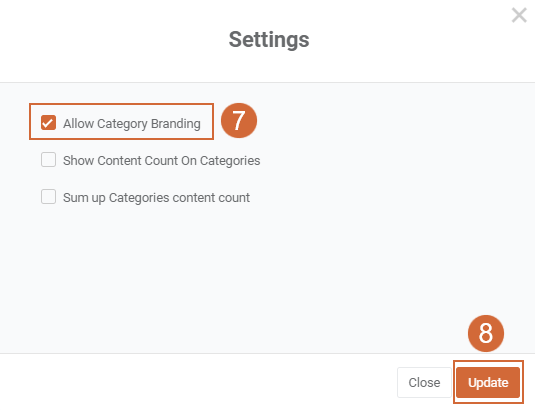Enable Show Content Count On Categories checkbox
Screen dimensions: 535x410
click(48, 160)
